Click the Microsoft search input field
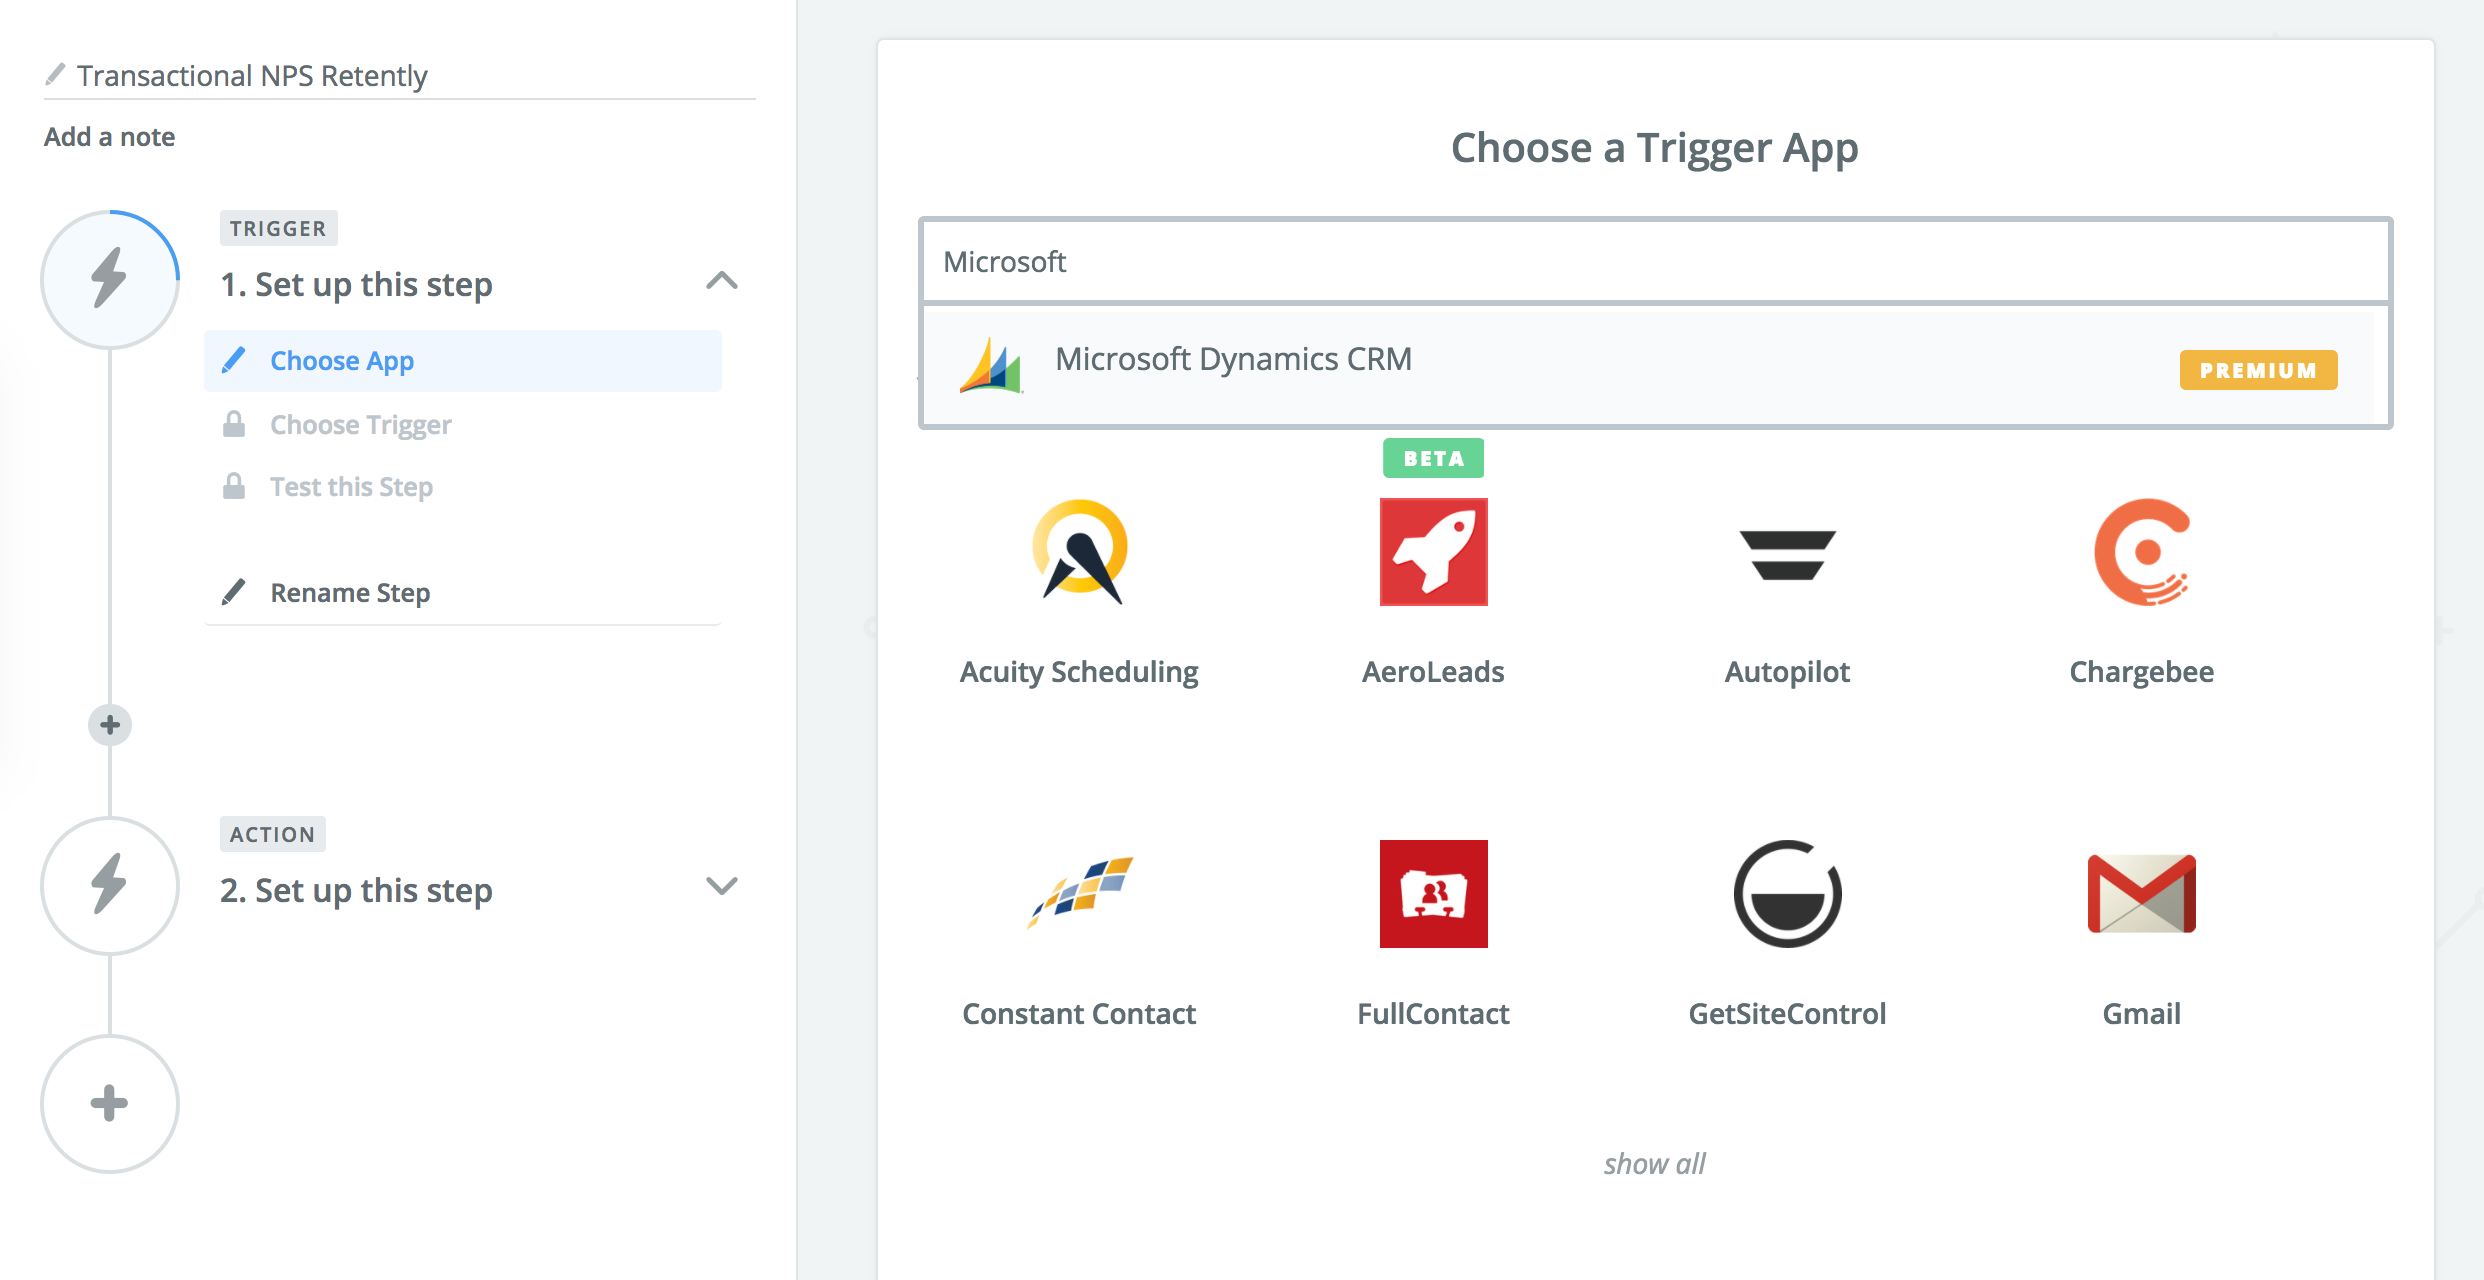 click(1653, 263)
